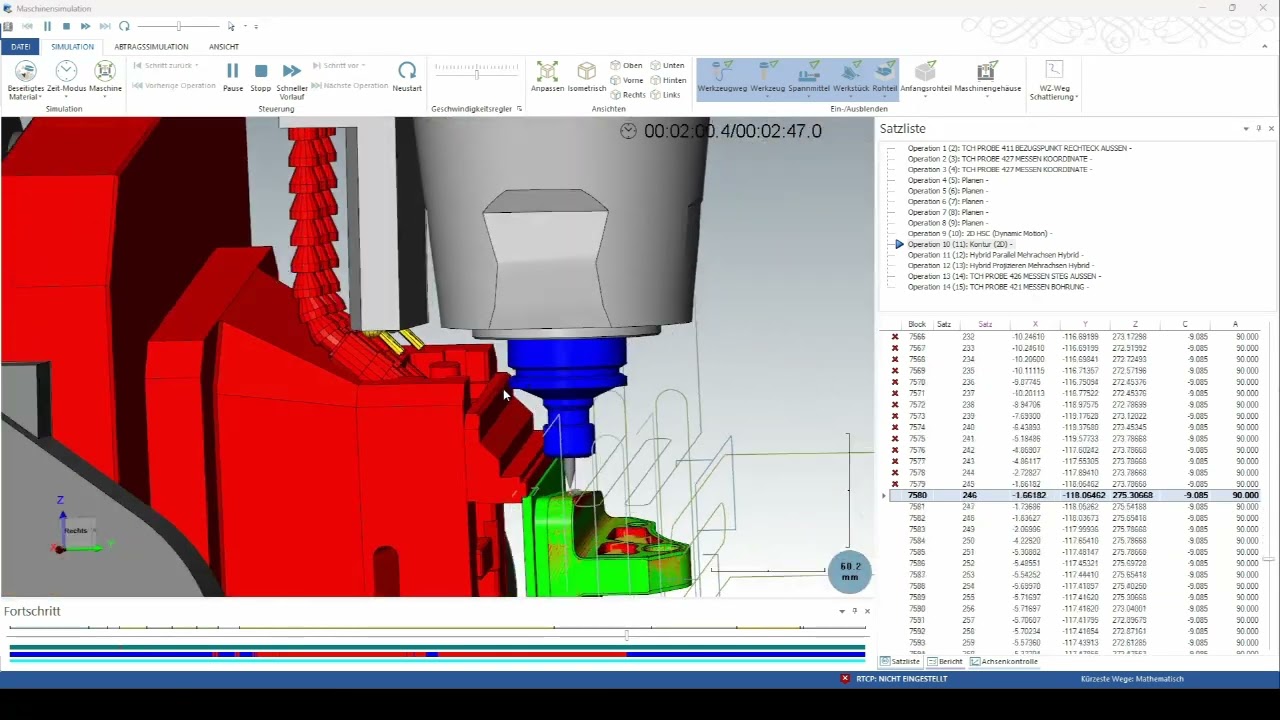1280x720 pixels.
Task: Click fast forward in quick access toolbar
Action: click(x=85, y=26)
